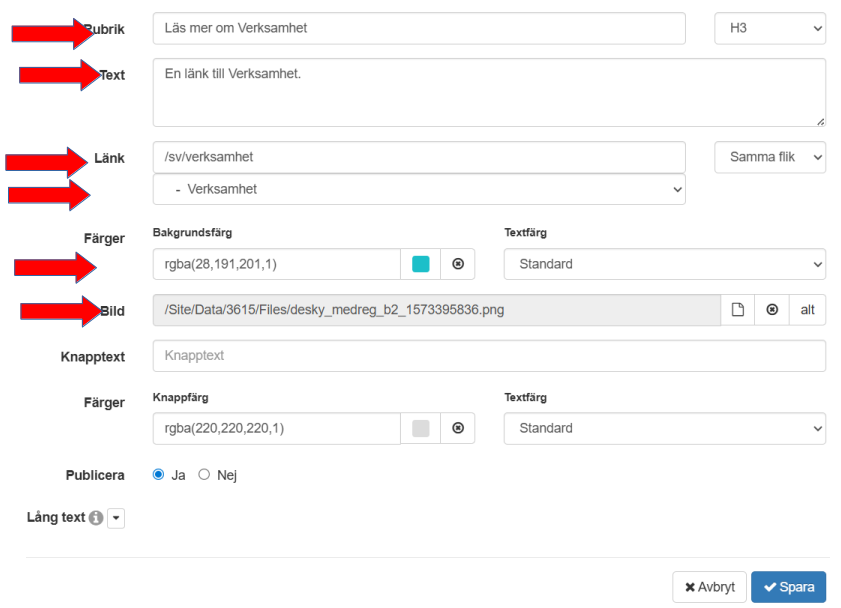Click the Rubrik field with Läs mer om Verksamhet
This screenshot has width=841, height=608.
[x=419, y=28]
